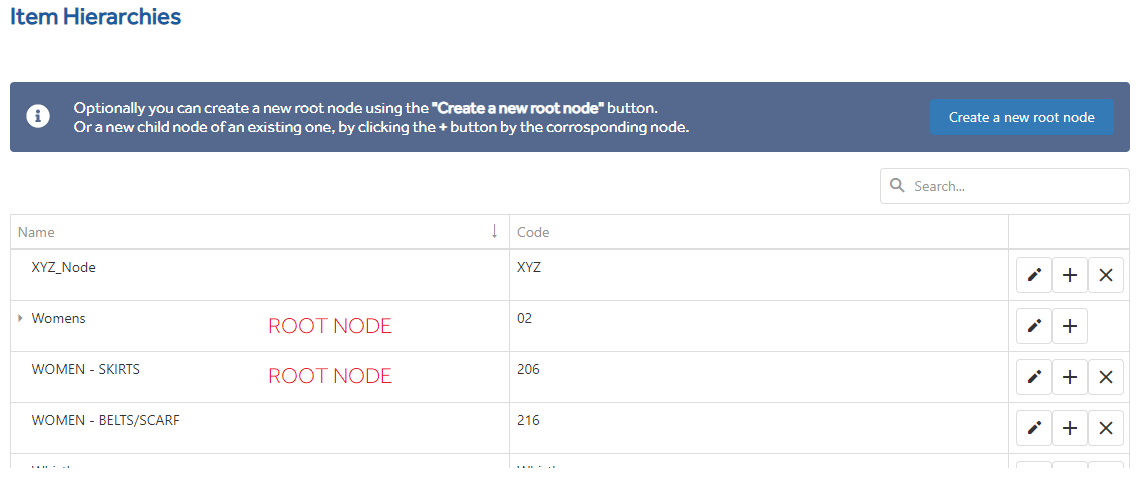Screen dimensions: 1136x480
Task: Toggle the Name column sort arrow
Action: pyautogui.click(x=495, y=232)
